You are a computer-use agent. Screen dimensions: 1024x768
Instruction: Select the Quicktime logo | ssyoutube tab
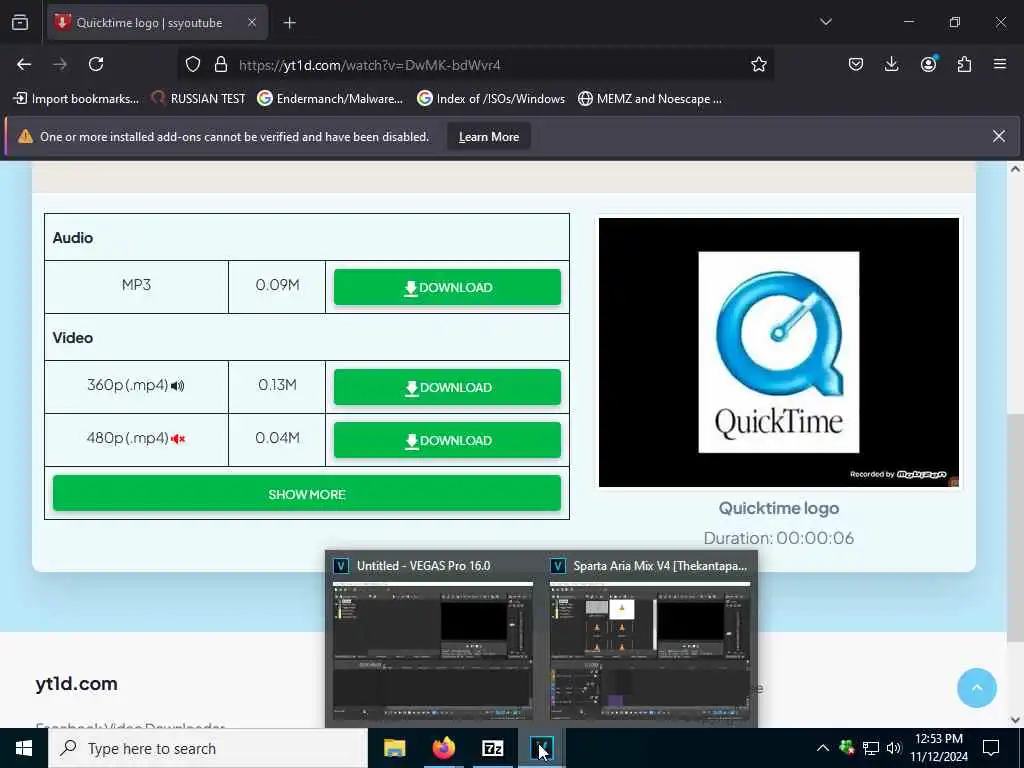(157, 23)
